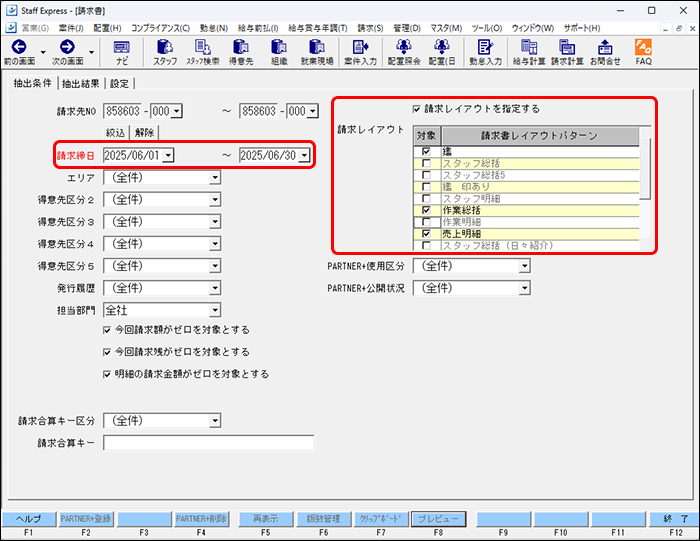Open the 配置(日 toolbar icon
The width and height of the screenshot is (700, 541).
[x=442, y=52]
